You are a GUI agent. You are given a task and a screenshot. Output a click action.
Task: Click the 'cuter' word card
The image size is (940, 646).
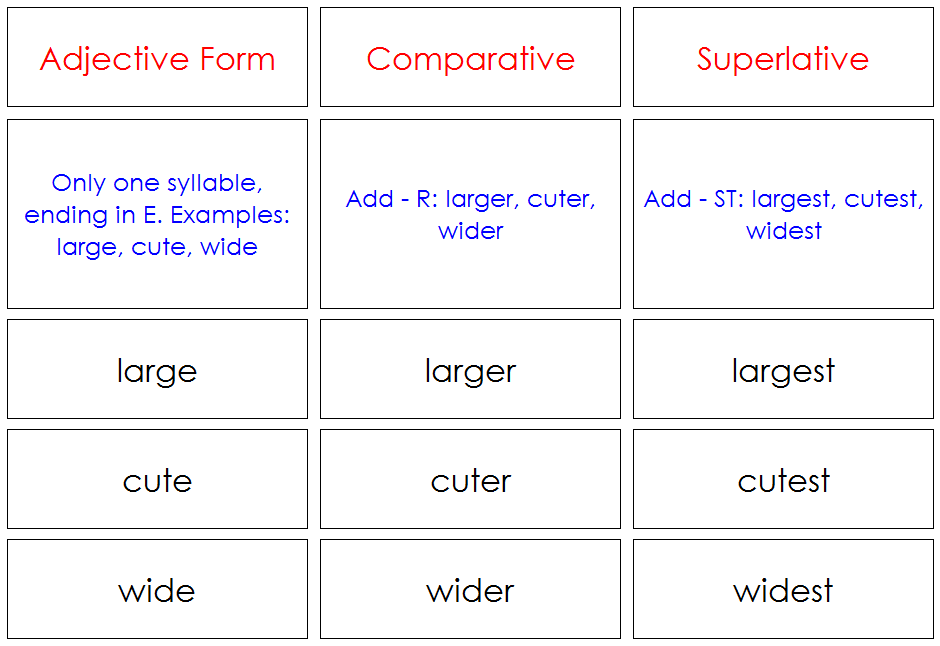pos(470,480)
